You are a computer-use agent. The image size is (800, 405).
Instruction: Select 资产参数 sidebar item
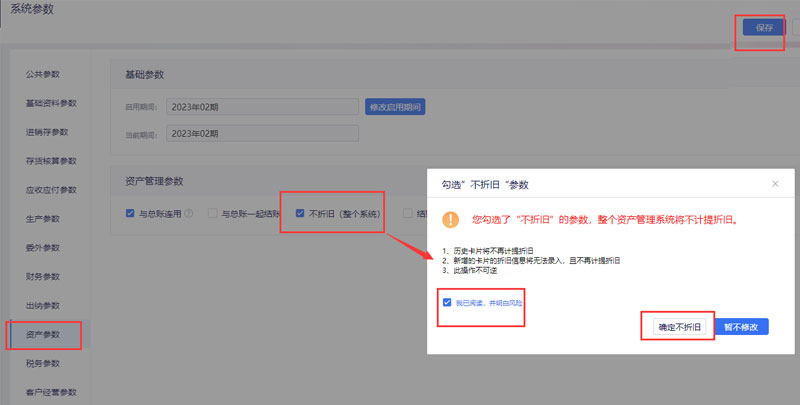(43, 335)
